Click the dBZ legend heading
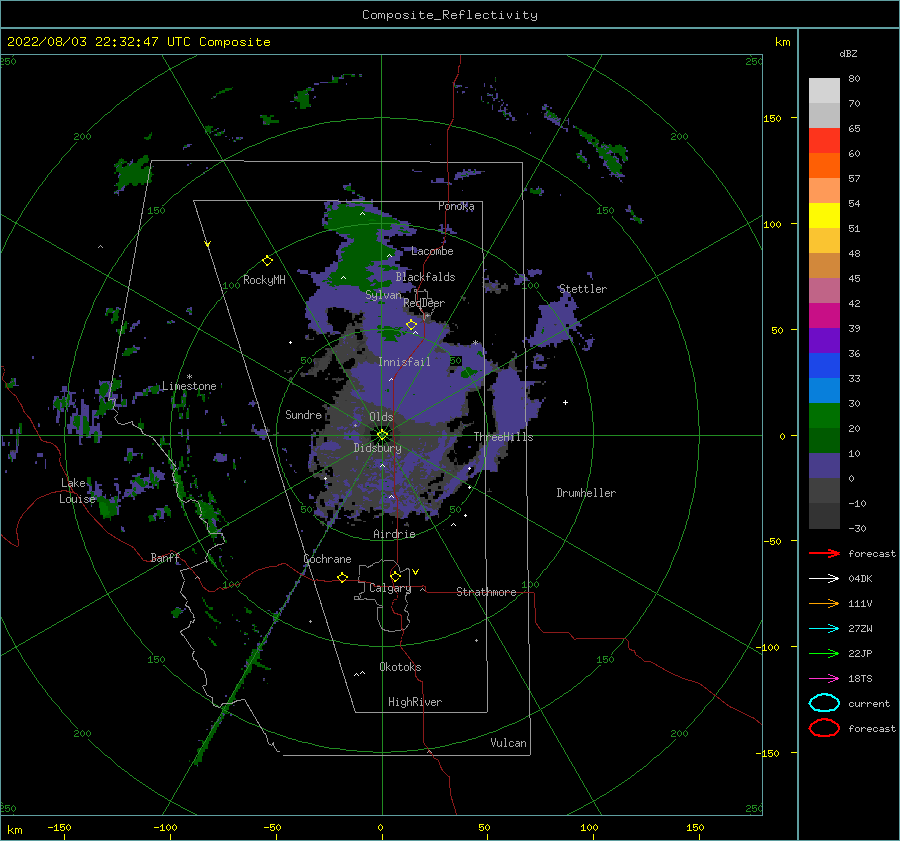Image resolution: width=900 pixels, height=841 pixels. 848,53
